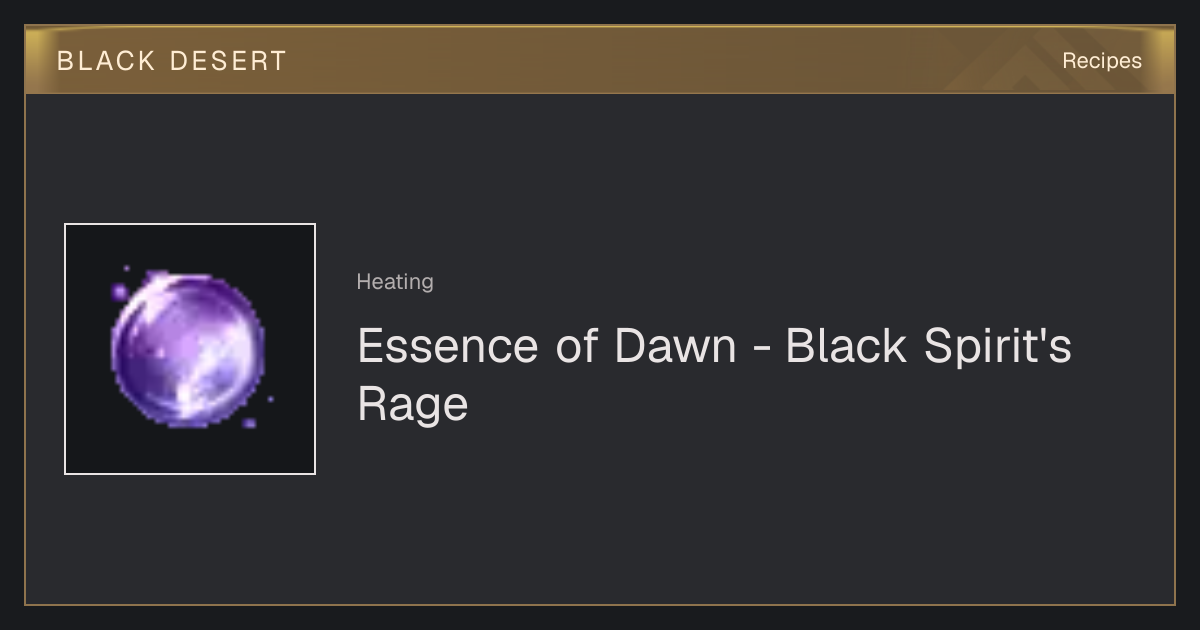Click Black Spirit's in the item title

tap(929, 346)
